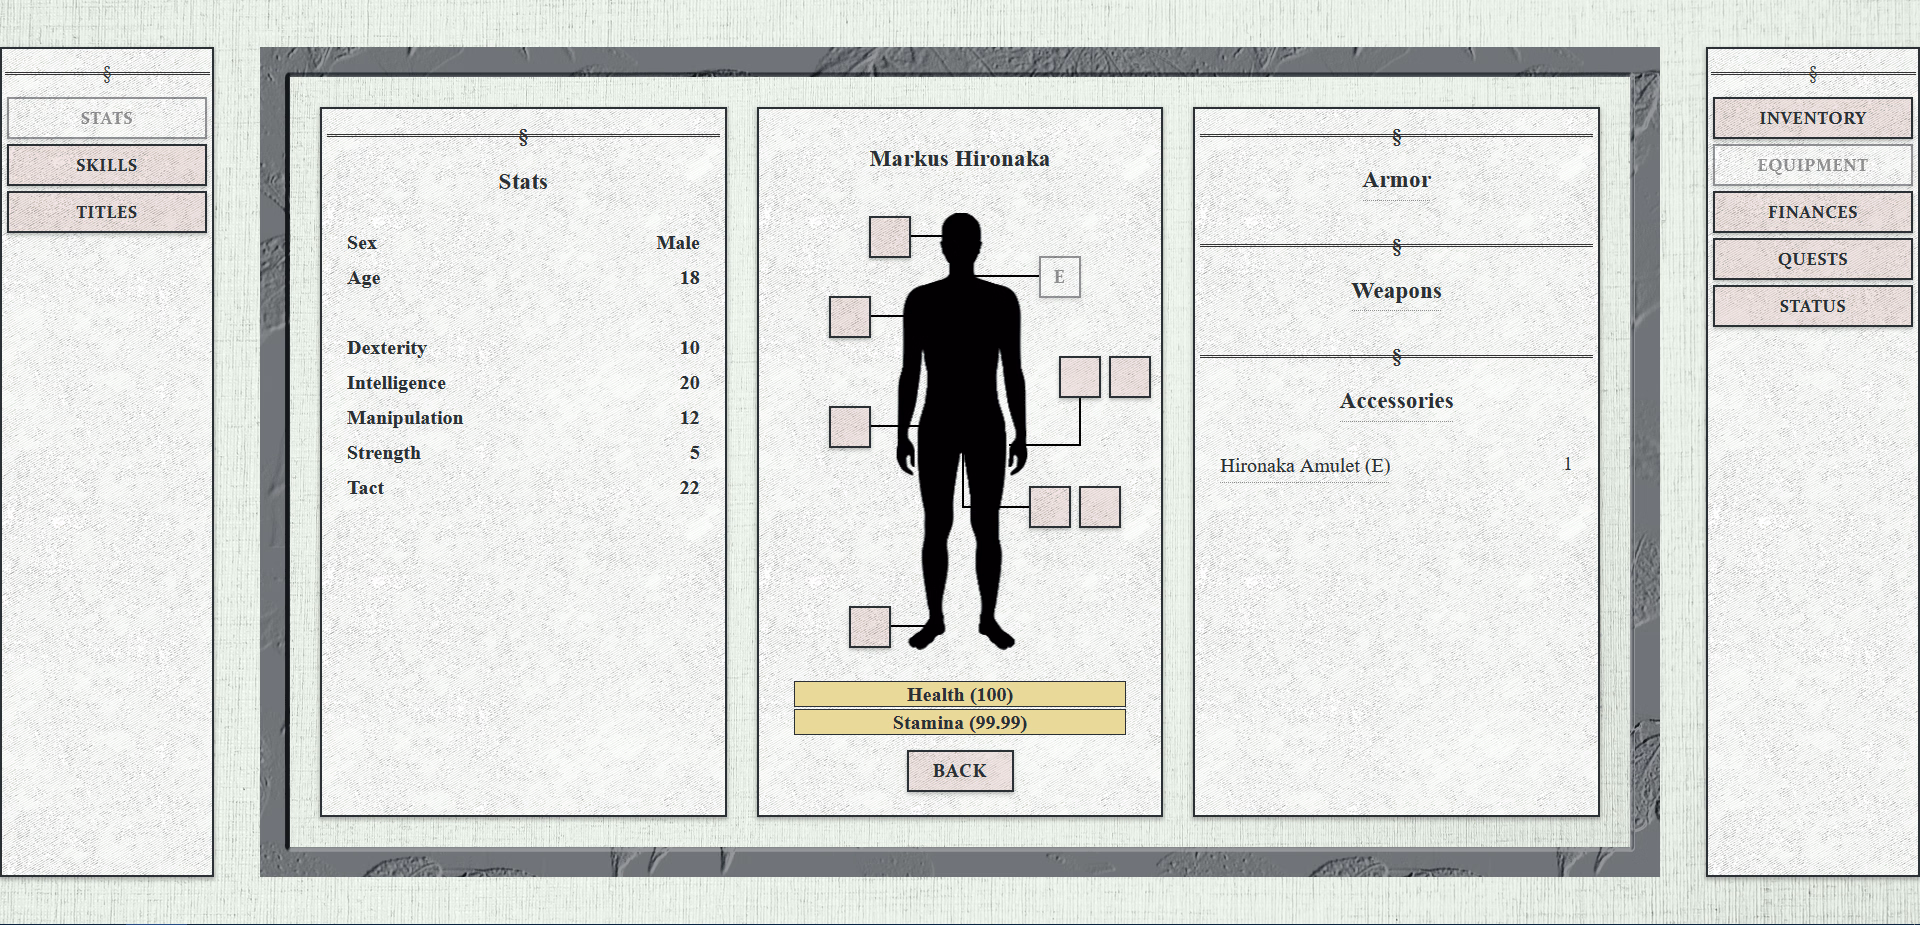1920x925 pixels.
Task: Click the BACK button
Action: click(959, 770)
